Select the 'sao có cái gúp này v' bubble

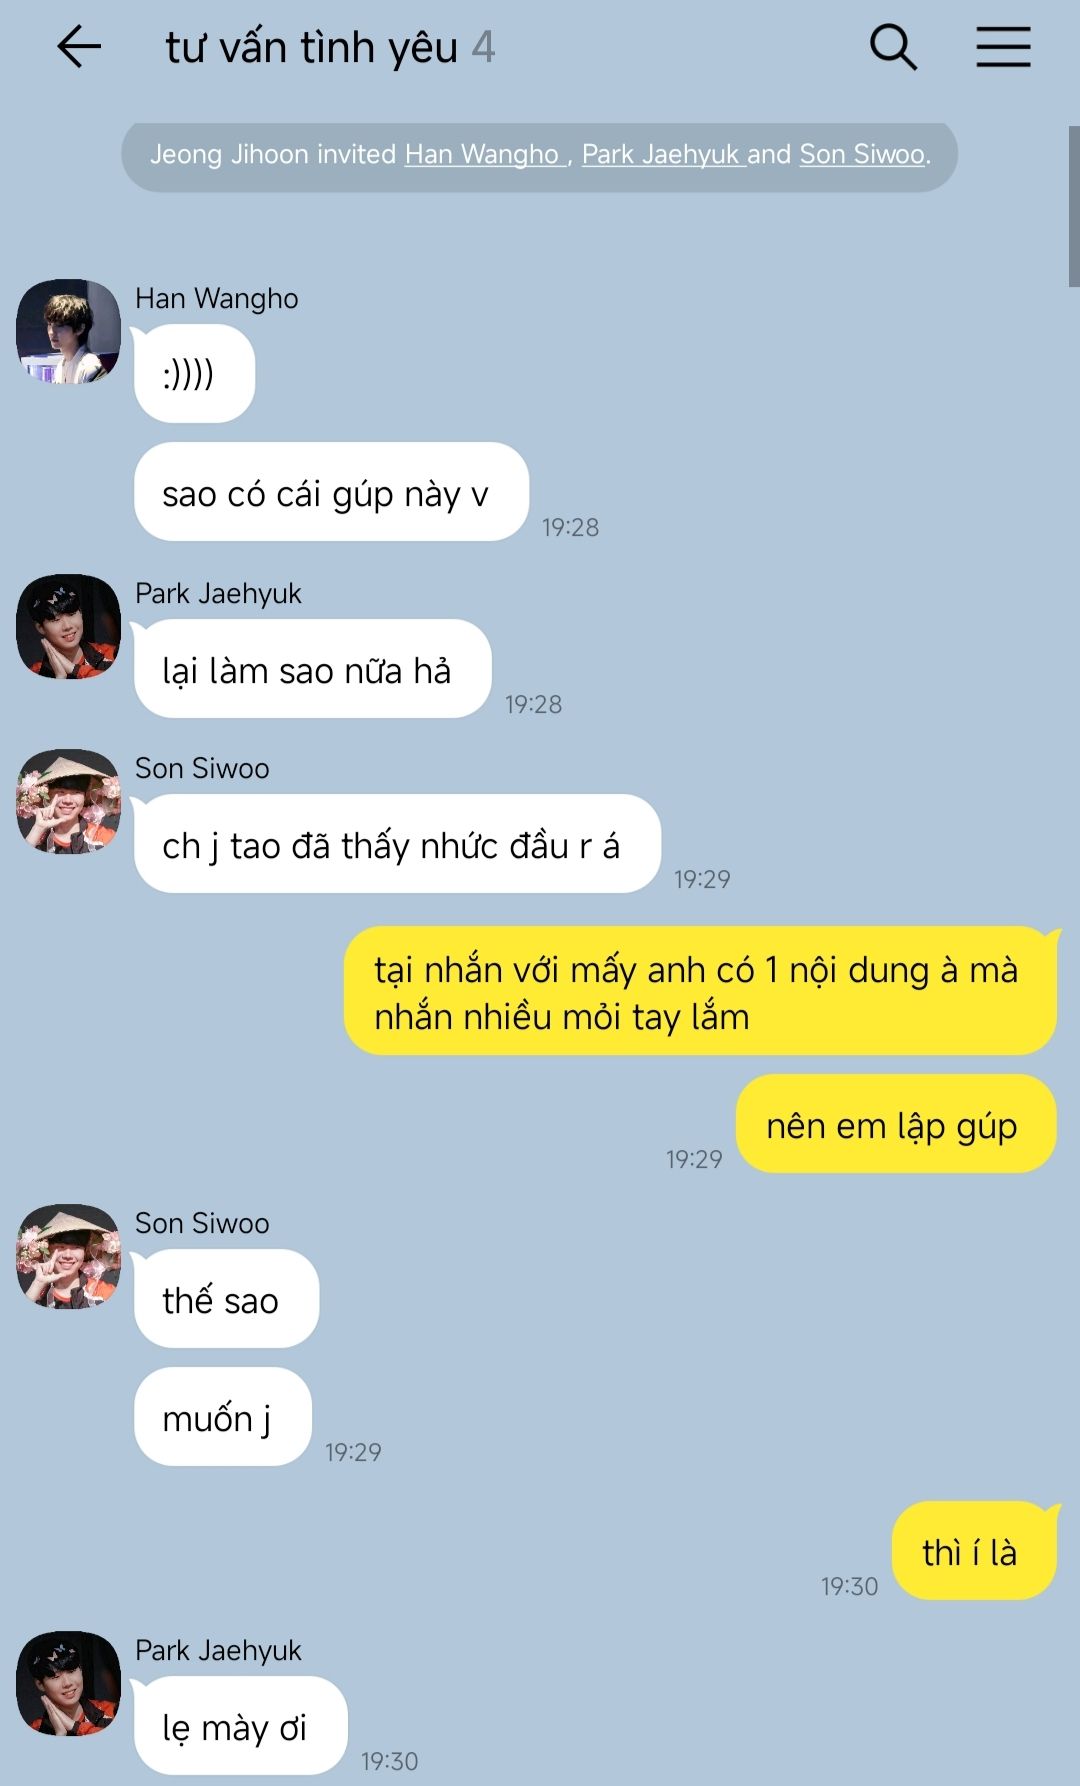pos(331,492)
